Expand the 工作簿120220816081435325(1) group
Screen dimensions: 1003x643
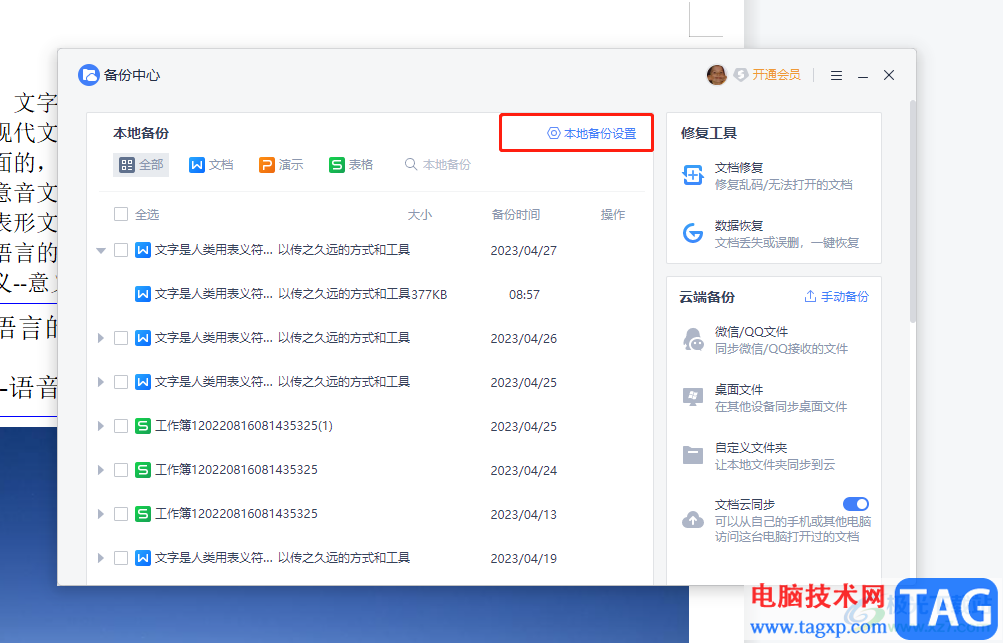coord(100,426)
